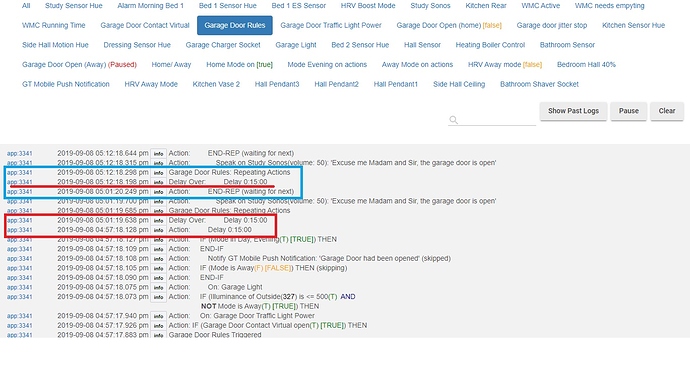Open app:3341 link on 04:57:18.109 pm row
Image resolution: width=690 pixels, height=375 pixels.
pyautogui.click(x=19, y=249)
